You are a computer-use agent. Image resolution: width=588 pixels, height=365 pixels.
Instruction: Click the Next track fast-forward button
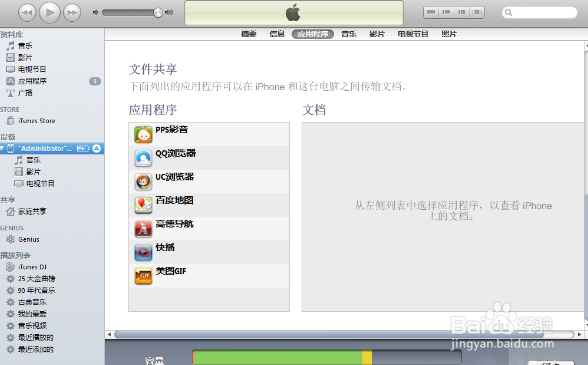click(x=72, y=12)
